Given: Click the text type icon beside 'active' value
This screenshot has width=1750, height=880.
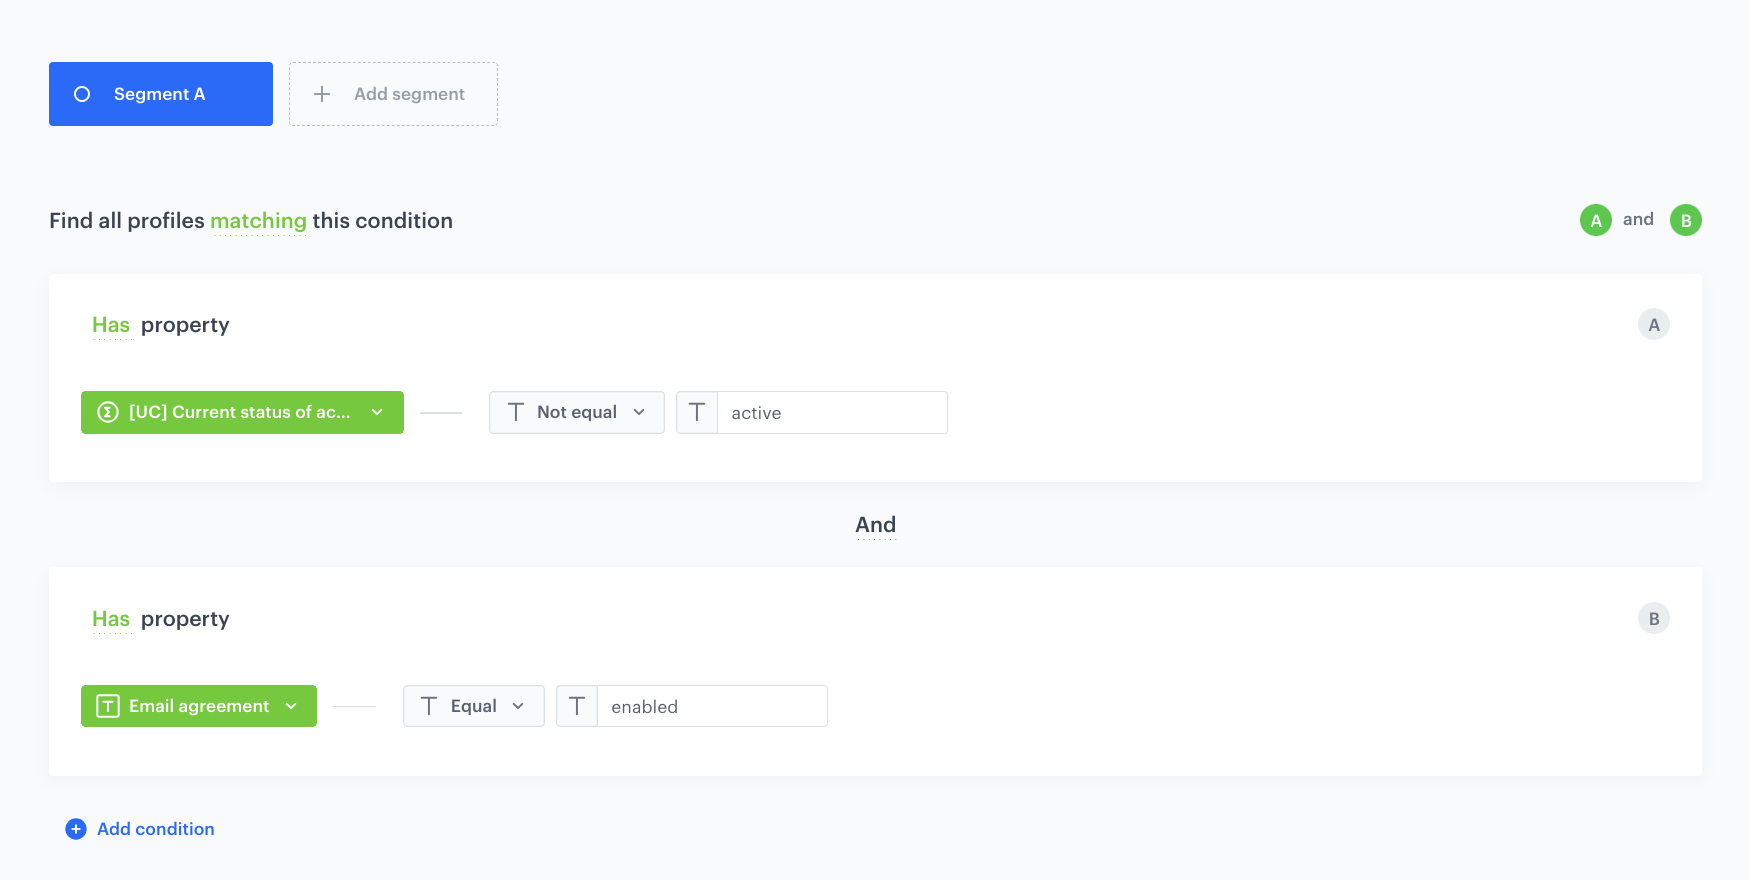Looking at the screenshot, I should click(x=697, y=412).
